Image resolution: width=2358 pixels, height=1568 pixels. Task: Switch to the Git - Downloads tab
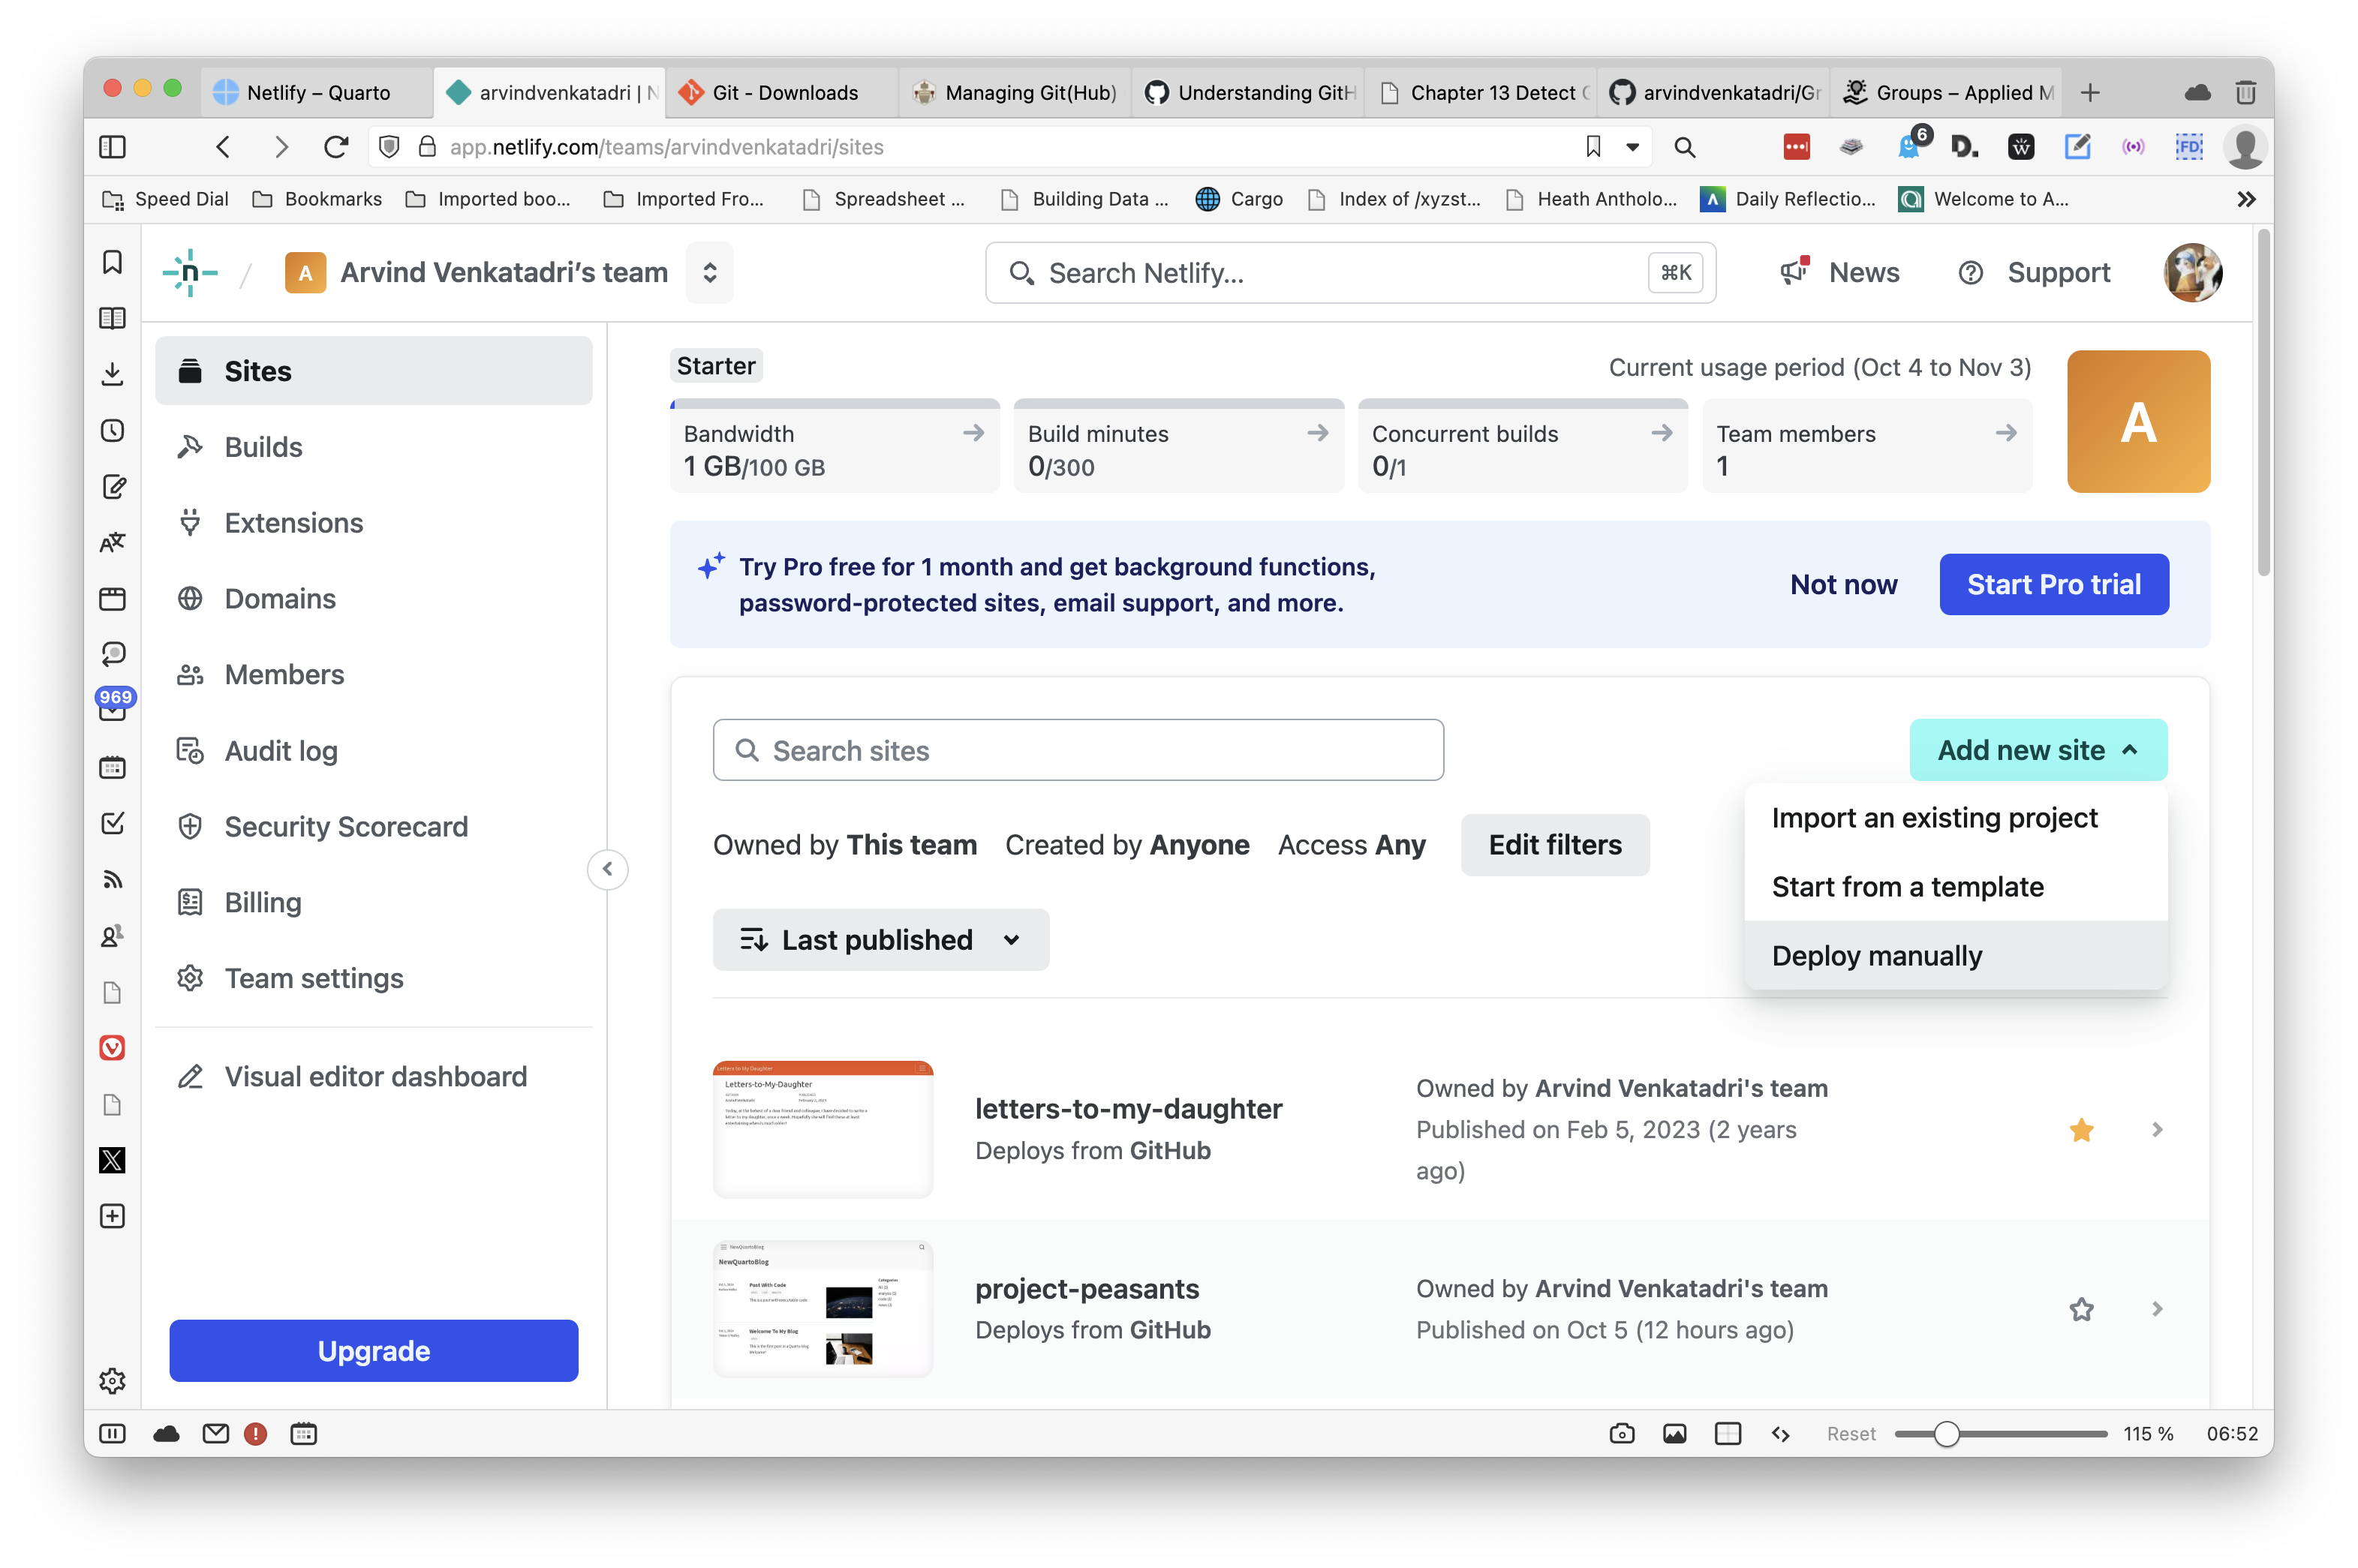(x=784, y=93)
